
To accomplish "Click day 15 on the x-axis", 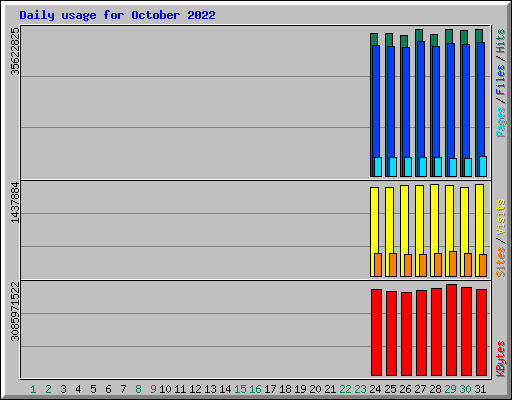I will 240,389.
